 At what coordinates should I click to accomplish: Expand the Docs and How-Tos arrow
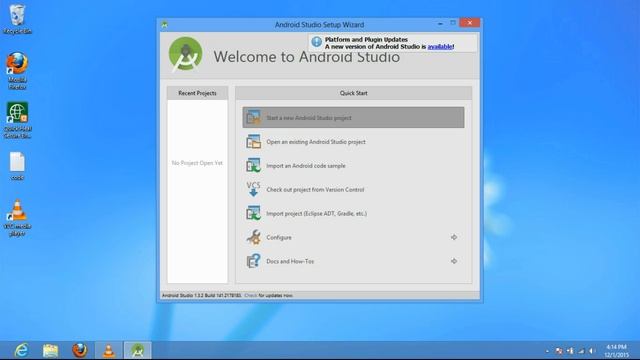click(454, 261)
